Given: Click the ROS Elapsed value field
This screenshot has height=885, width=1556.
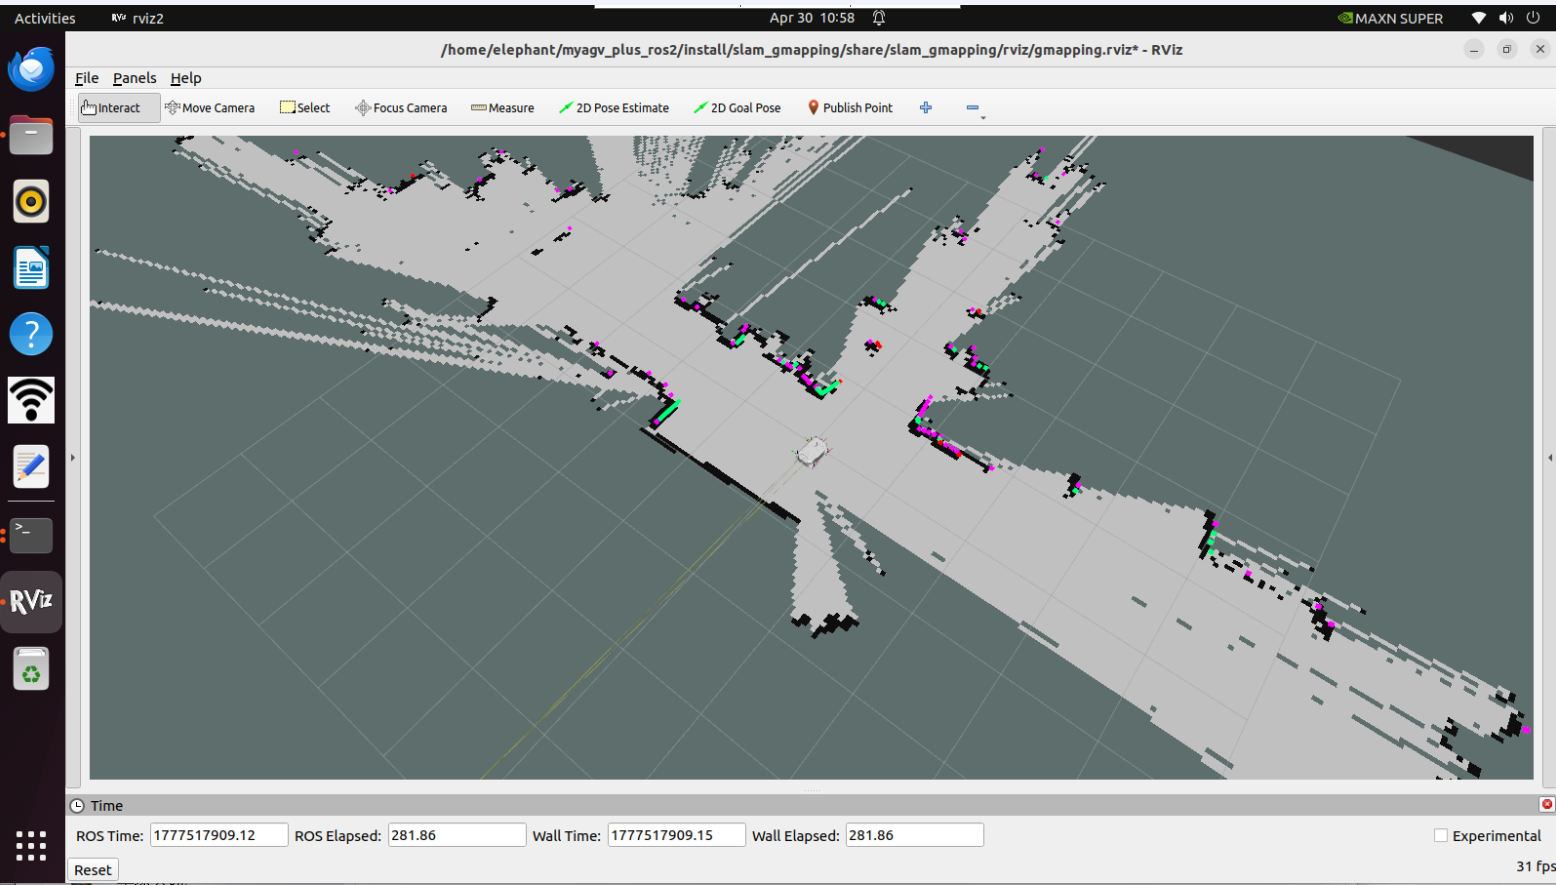Looking at the screenshot, I should (x=457, y=835).
